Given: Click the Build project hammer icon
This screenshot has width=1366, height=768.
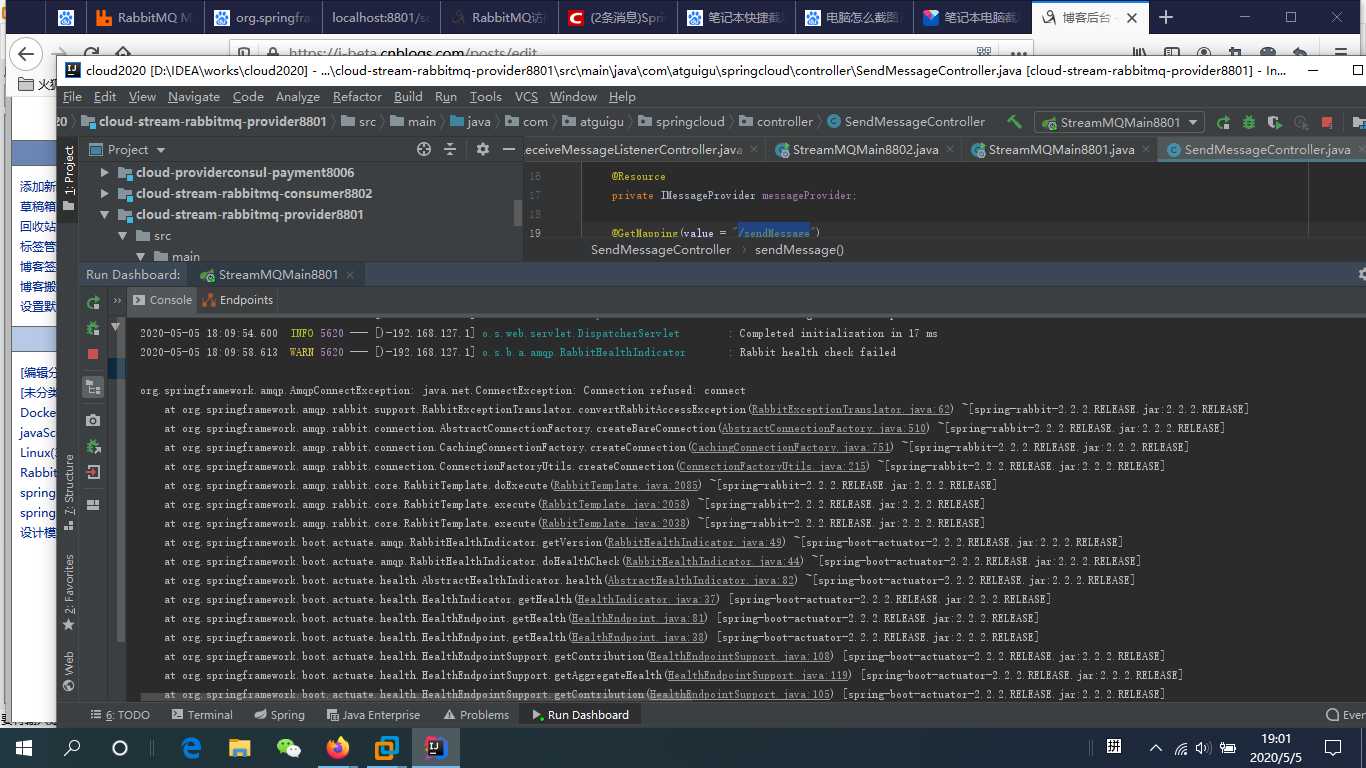Looking at the screenshot, I should (x=1014, y=122).
